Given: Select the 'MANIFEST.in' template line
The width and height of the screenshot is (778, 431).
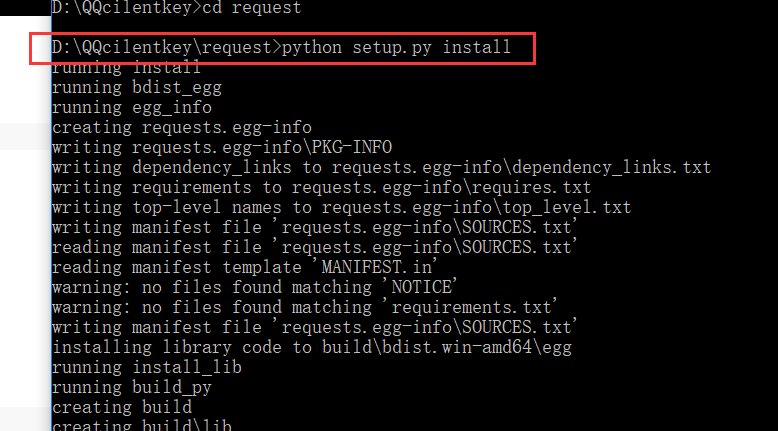Looking at the screenshot, I should tap(245, 267).
